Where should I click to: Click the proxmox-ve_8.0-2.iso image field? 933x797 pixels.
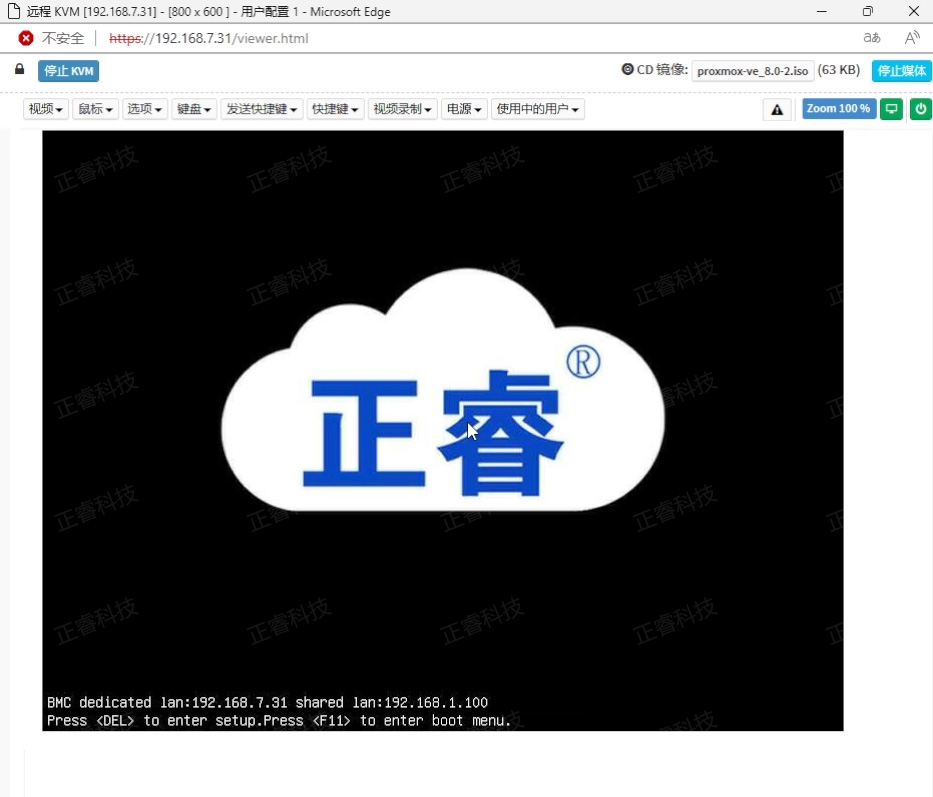coord(753,71)
